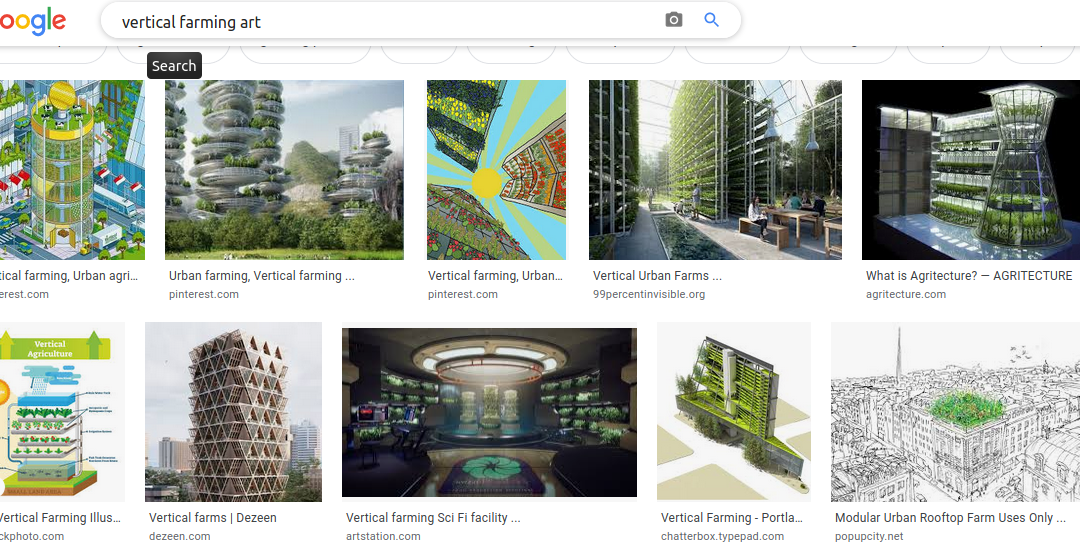Image resolution: width=1080 pixels, height=551 pixels.
Task: Open the Portland green building render thumbnail
Action: point(733,412)
